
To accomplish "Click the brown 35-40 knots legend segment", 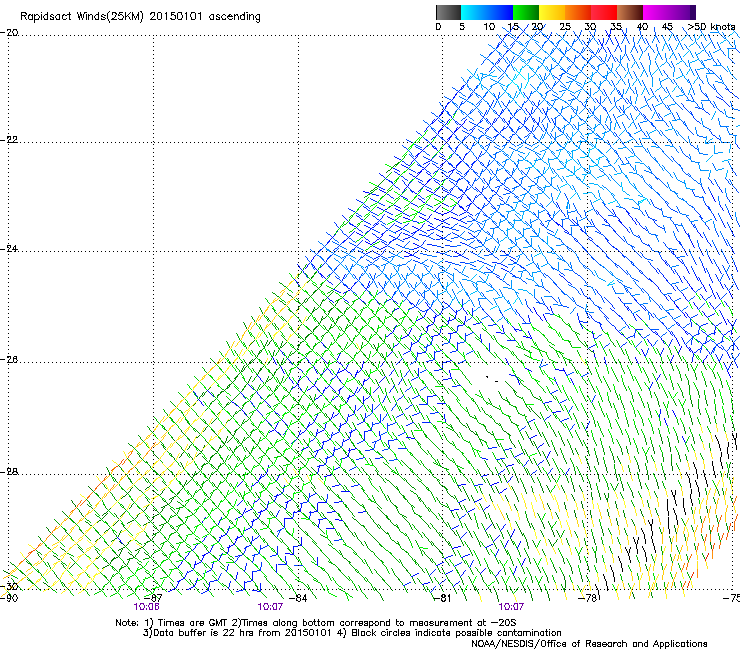I will pyautogui.click(x=630, y=12).
